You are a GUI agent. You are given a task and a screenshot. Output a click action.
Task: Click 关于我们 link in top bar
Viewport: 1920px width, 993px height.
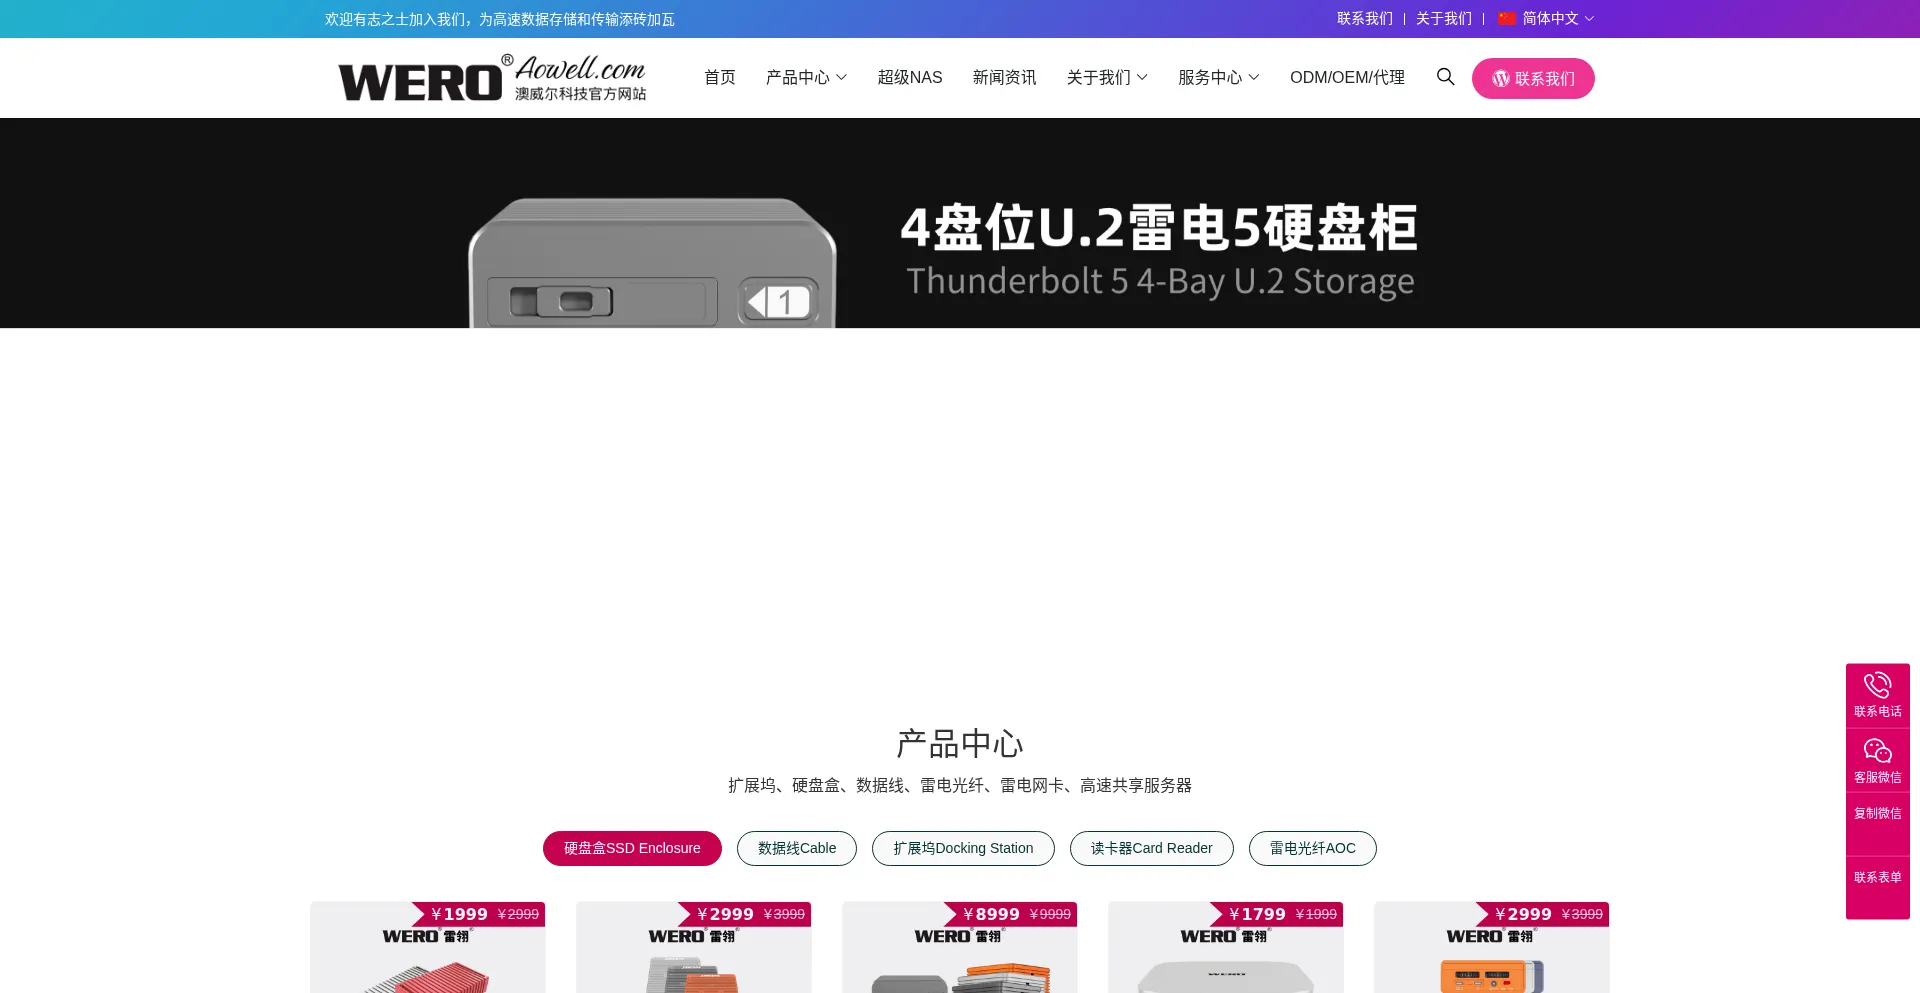point(1443,19)
